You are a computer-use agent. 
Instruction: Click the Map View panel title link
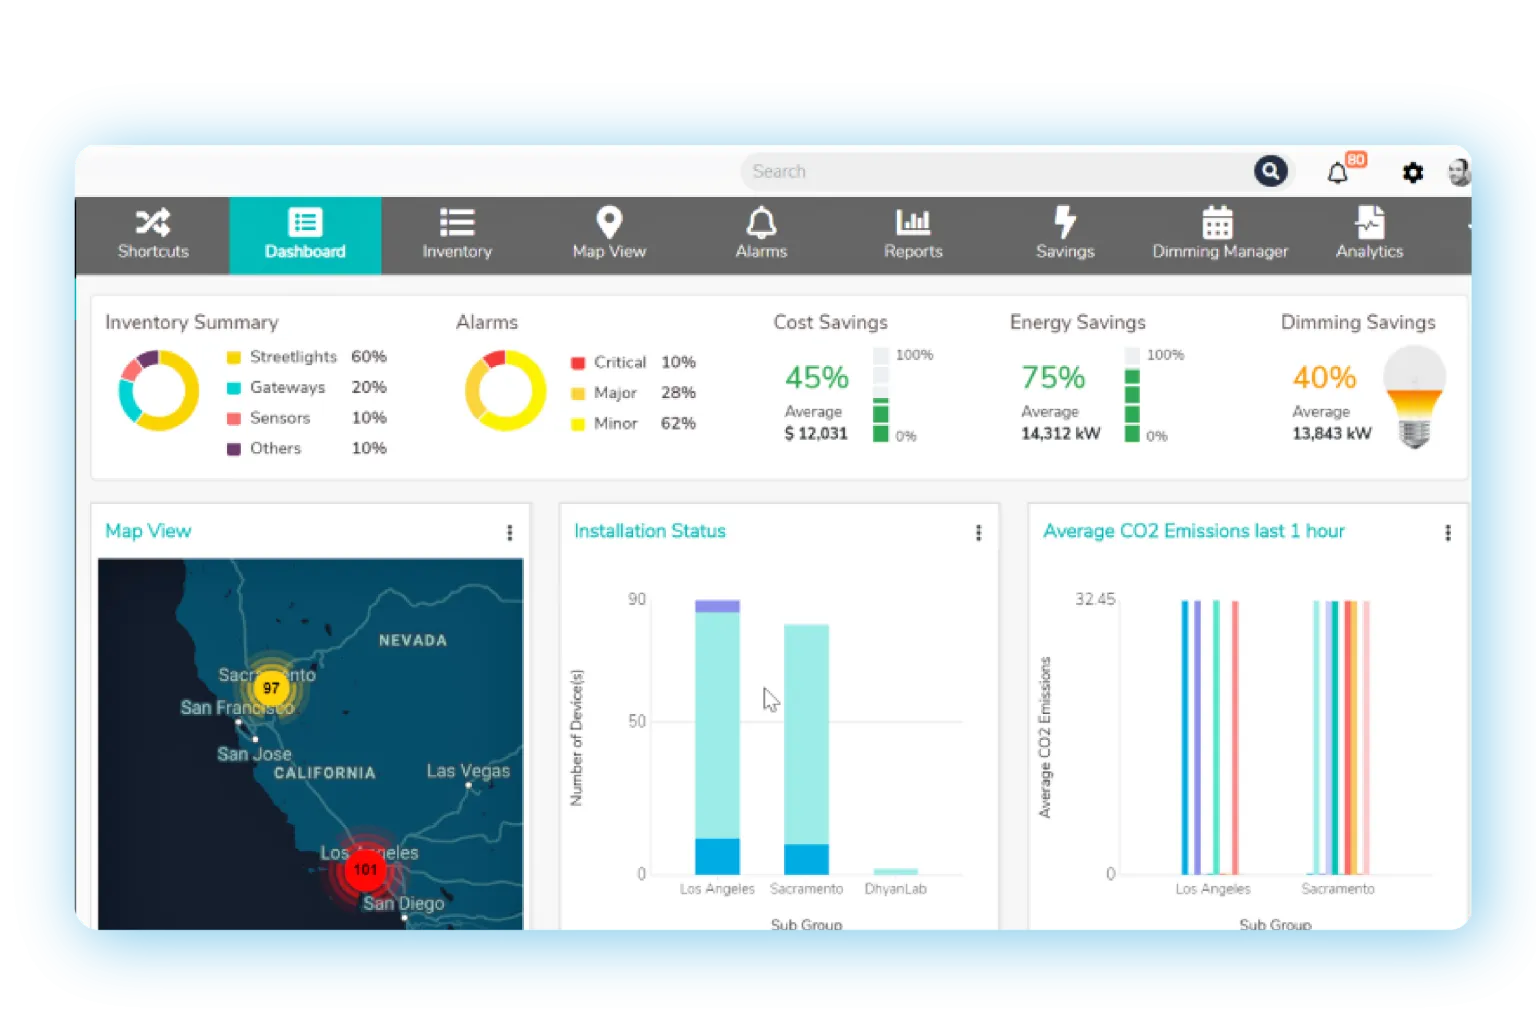coord(148,531)
